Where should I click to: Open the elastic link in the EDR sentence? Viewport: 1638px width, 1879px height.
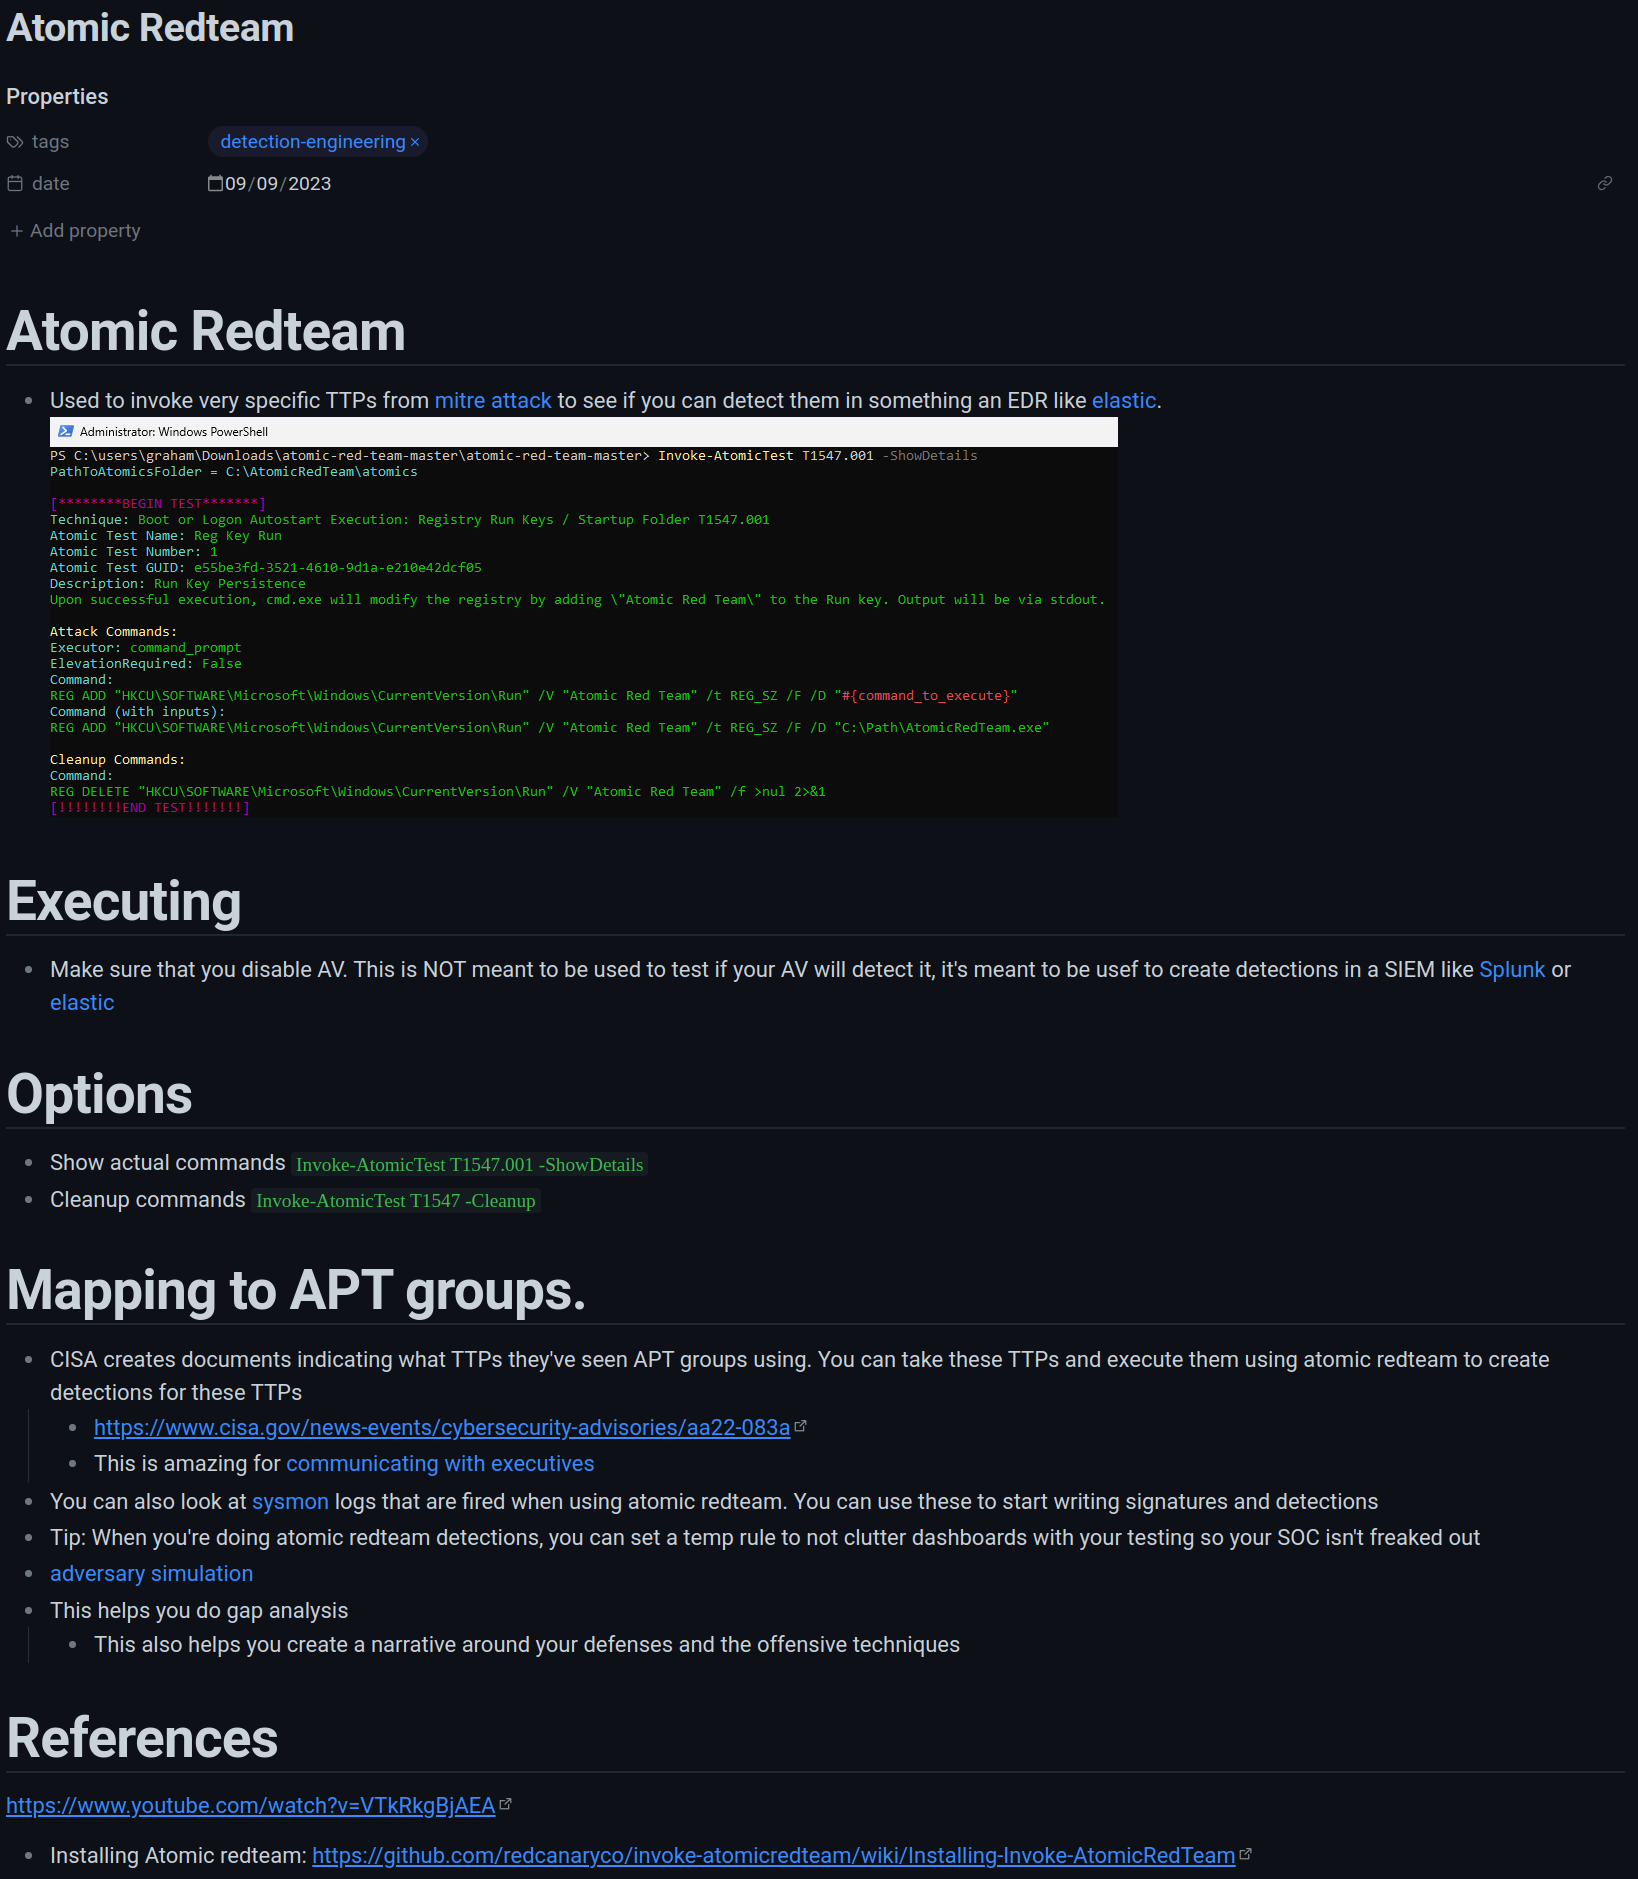1123,401
